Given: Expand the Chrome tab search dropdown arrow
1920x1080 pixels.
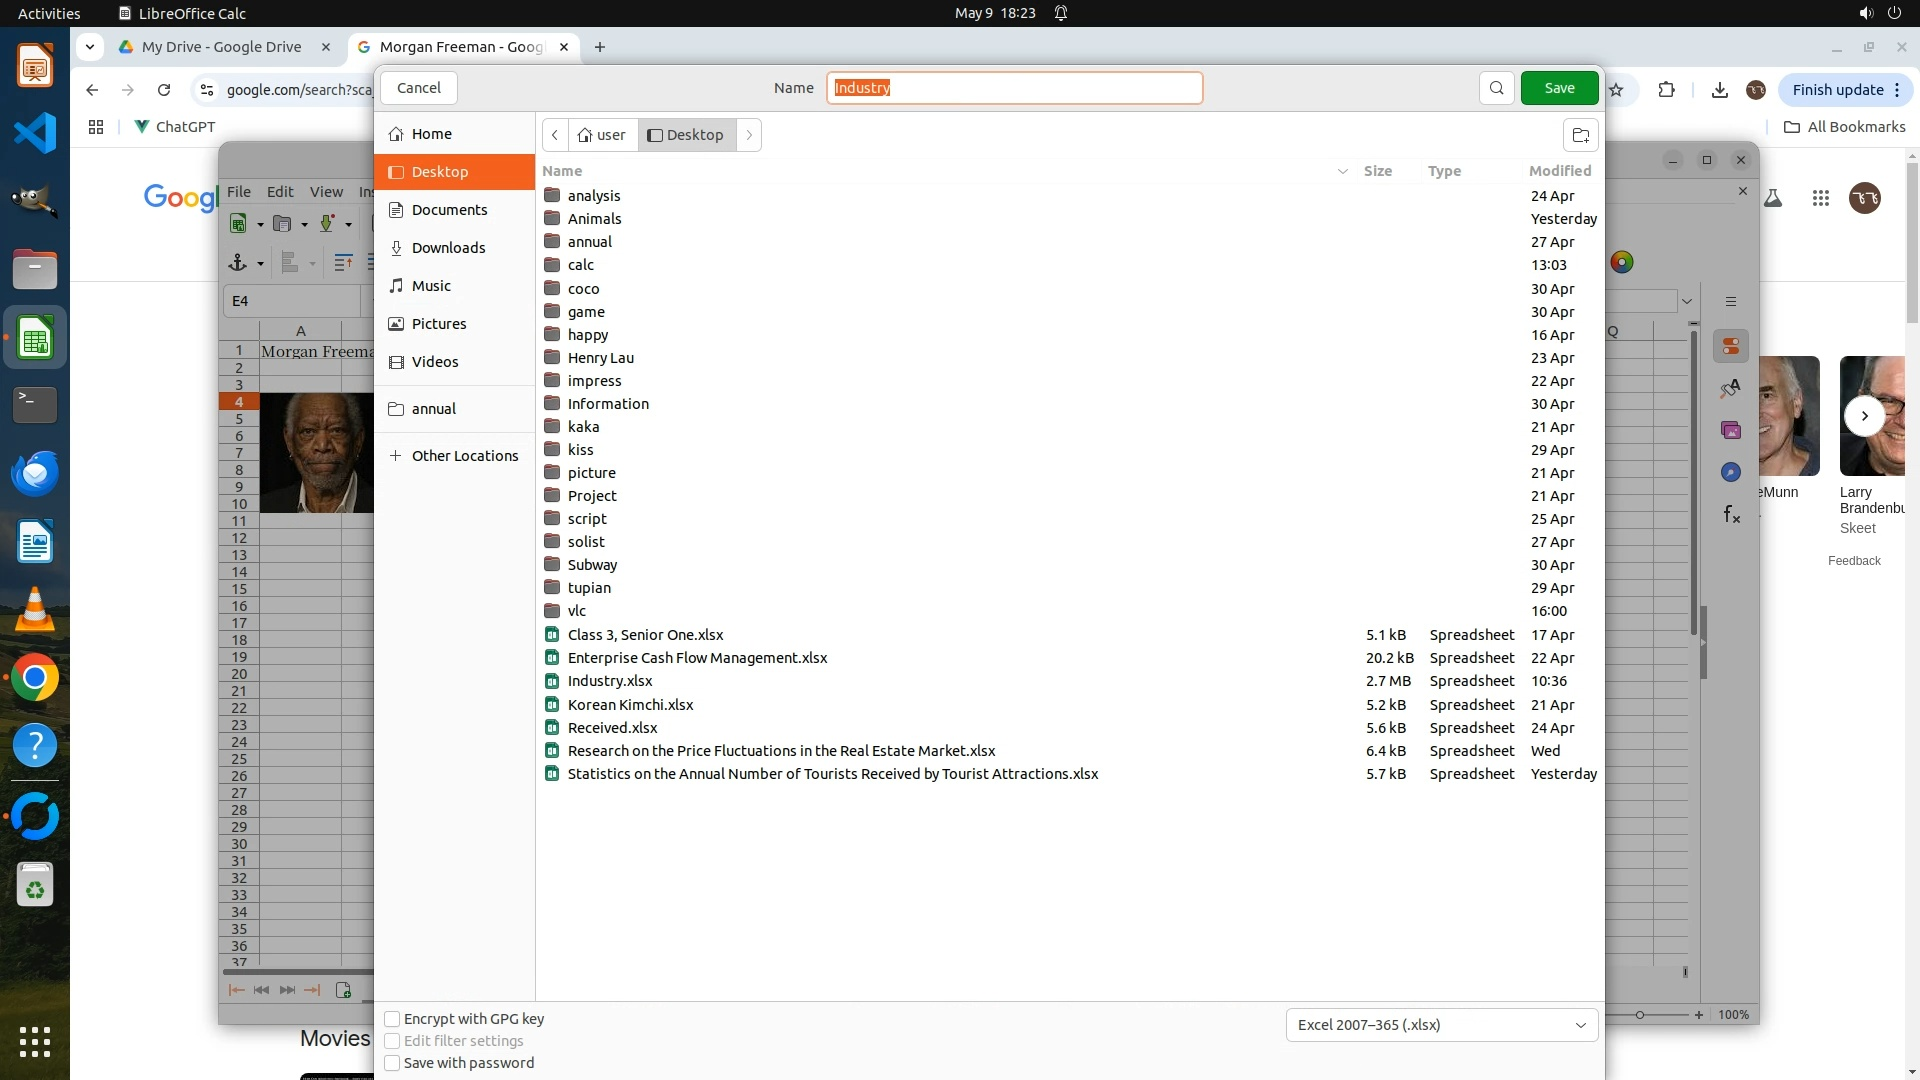Looking at the screenshot, I should click(x=90, y=47).
